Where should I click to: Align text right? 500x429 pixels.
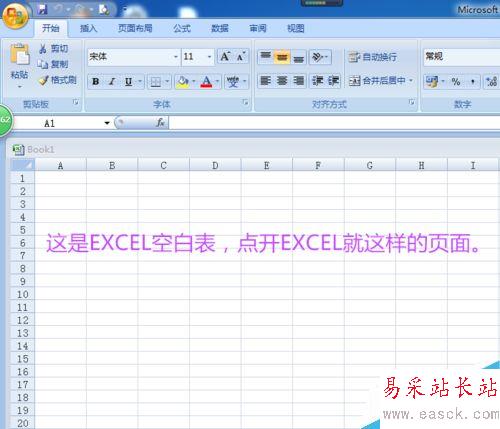click(299, 81)
